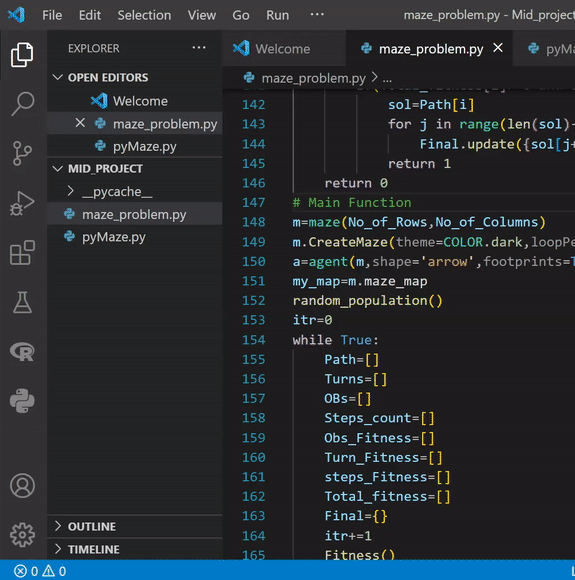Click the 'itr+=1' line

348,536
